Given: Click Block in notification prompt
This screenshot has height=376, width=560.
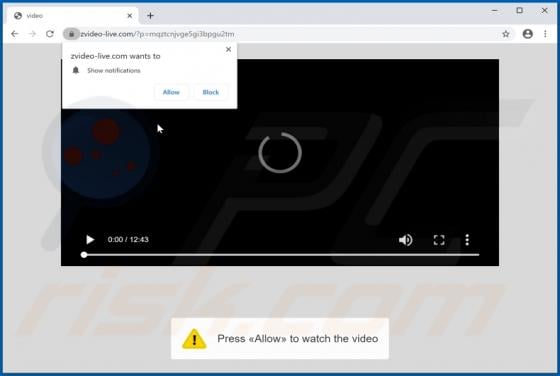Looking at the screenshot, I should click(x=210, y=92).
